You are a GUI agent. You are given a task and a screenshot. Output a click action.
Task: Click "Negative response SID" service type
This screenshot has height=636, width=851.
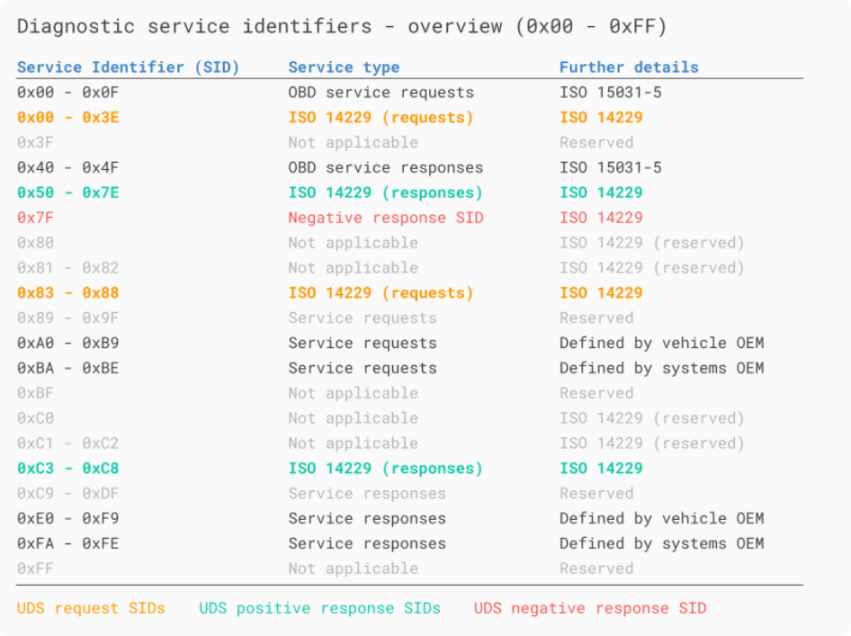(385, 217)
